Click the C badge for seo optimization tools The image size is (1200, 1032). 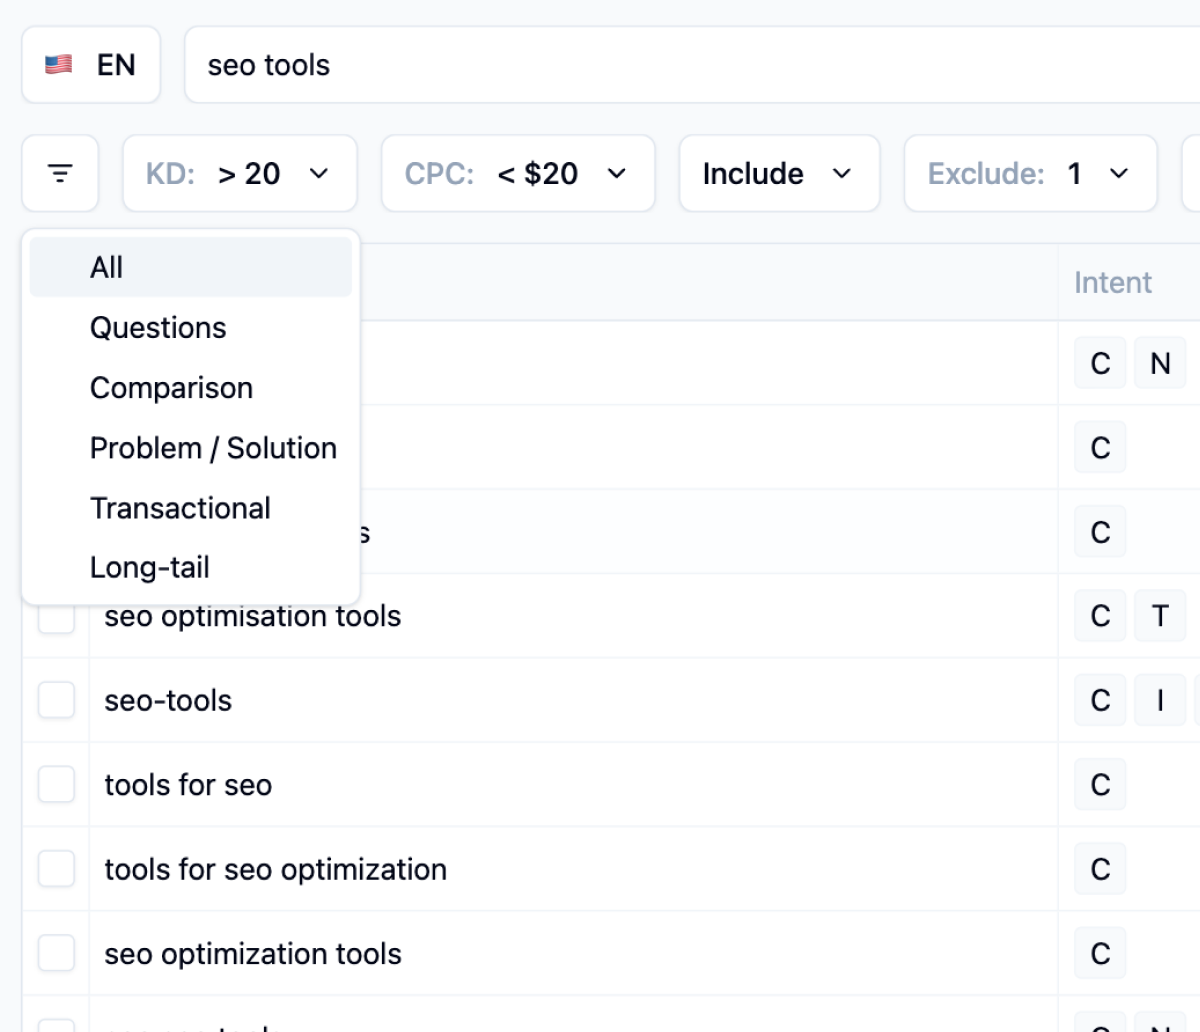pyautogui.click(x=1100, y=954)
